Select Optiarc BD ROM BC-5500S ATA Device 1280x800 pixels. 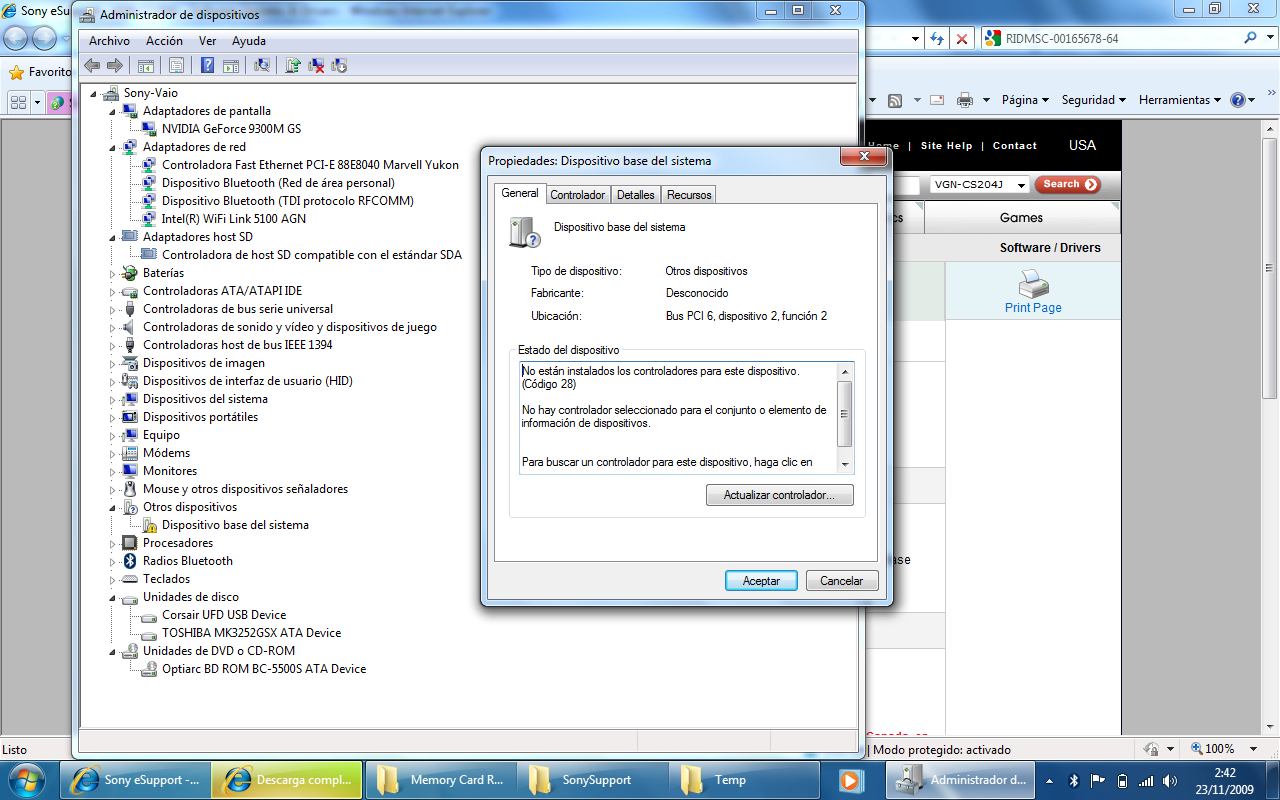point(264,669)
